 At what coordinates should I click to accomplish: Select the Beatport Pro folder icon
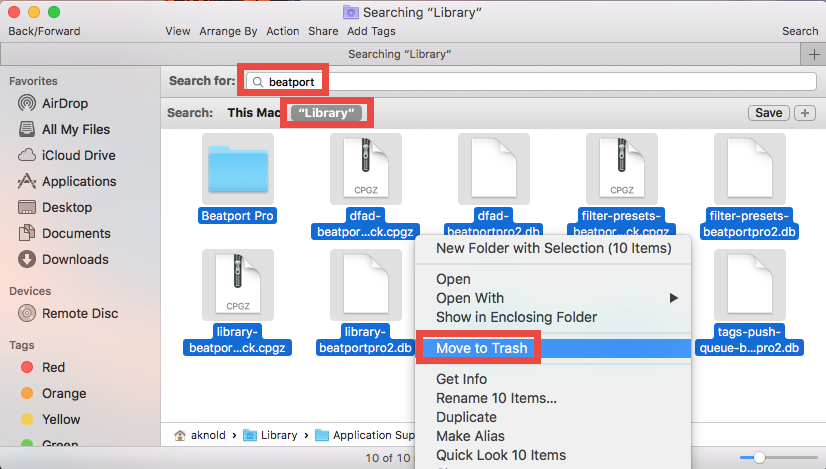[x=238, y=168]
